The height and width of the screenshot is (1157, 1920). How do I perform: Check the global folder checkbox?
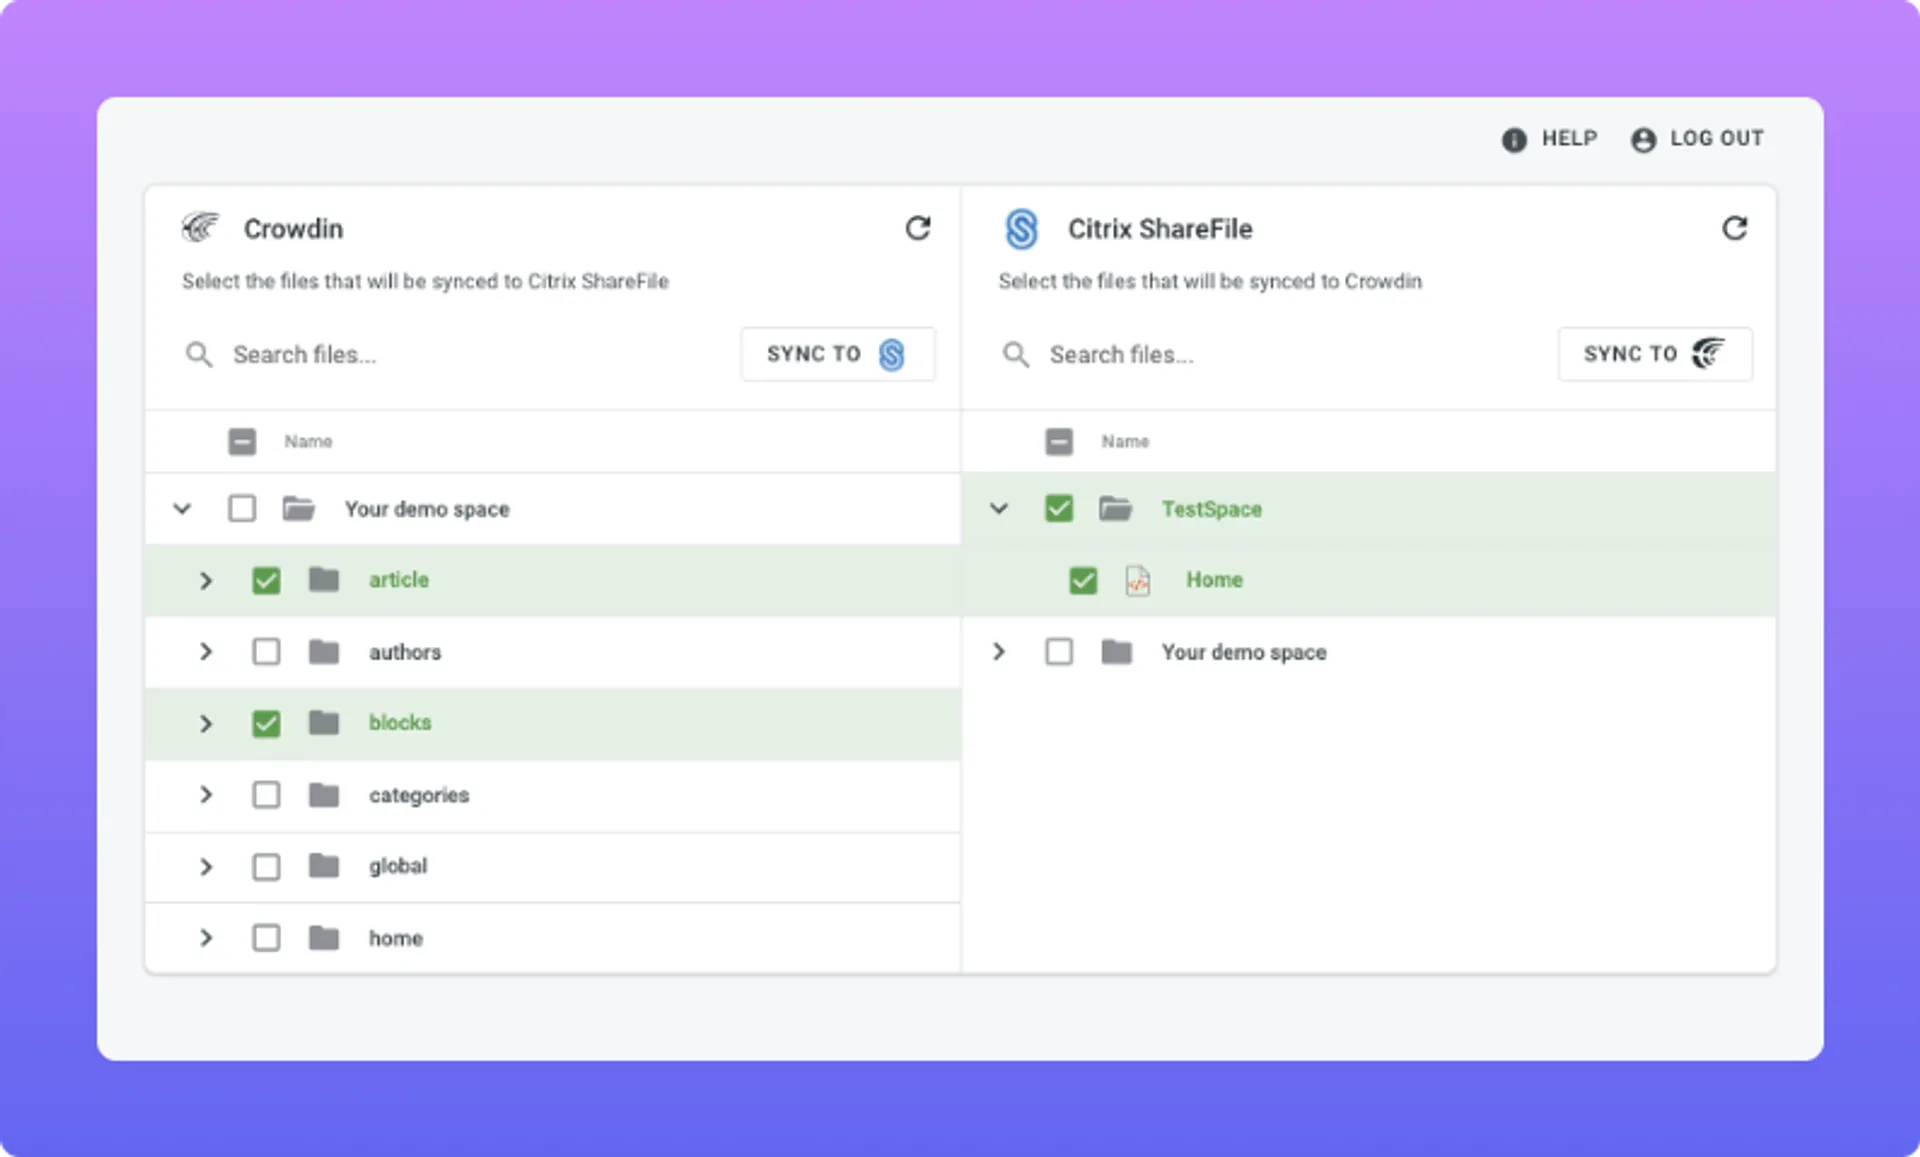[x=266, y=866]
